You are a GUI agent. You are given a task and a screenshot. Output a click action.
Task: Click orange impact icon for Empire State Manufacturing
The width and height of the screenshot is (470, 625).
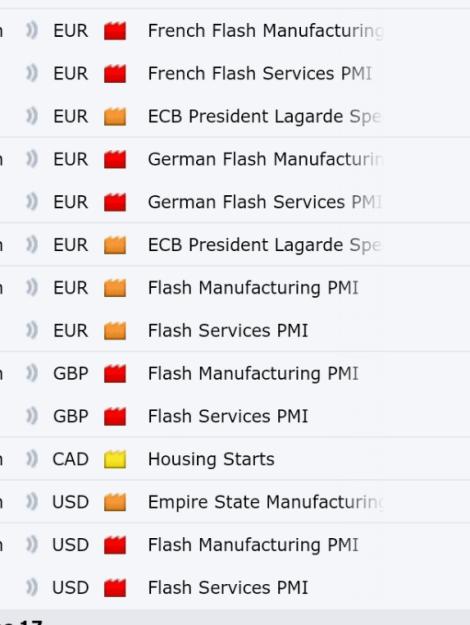[x=115, y=502]
